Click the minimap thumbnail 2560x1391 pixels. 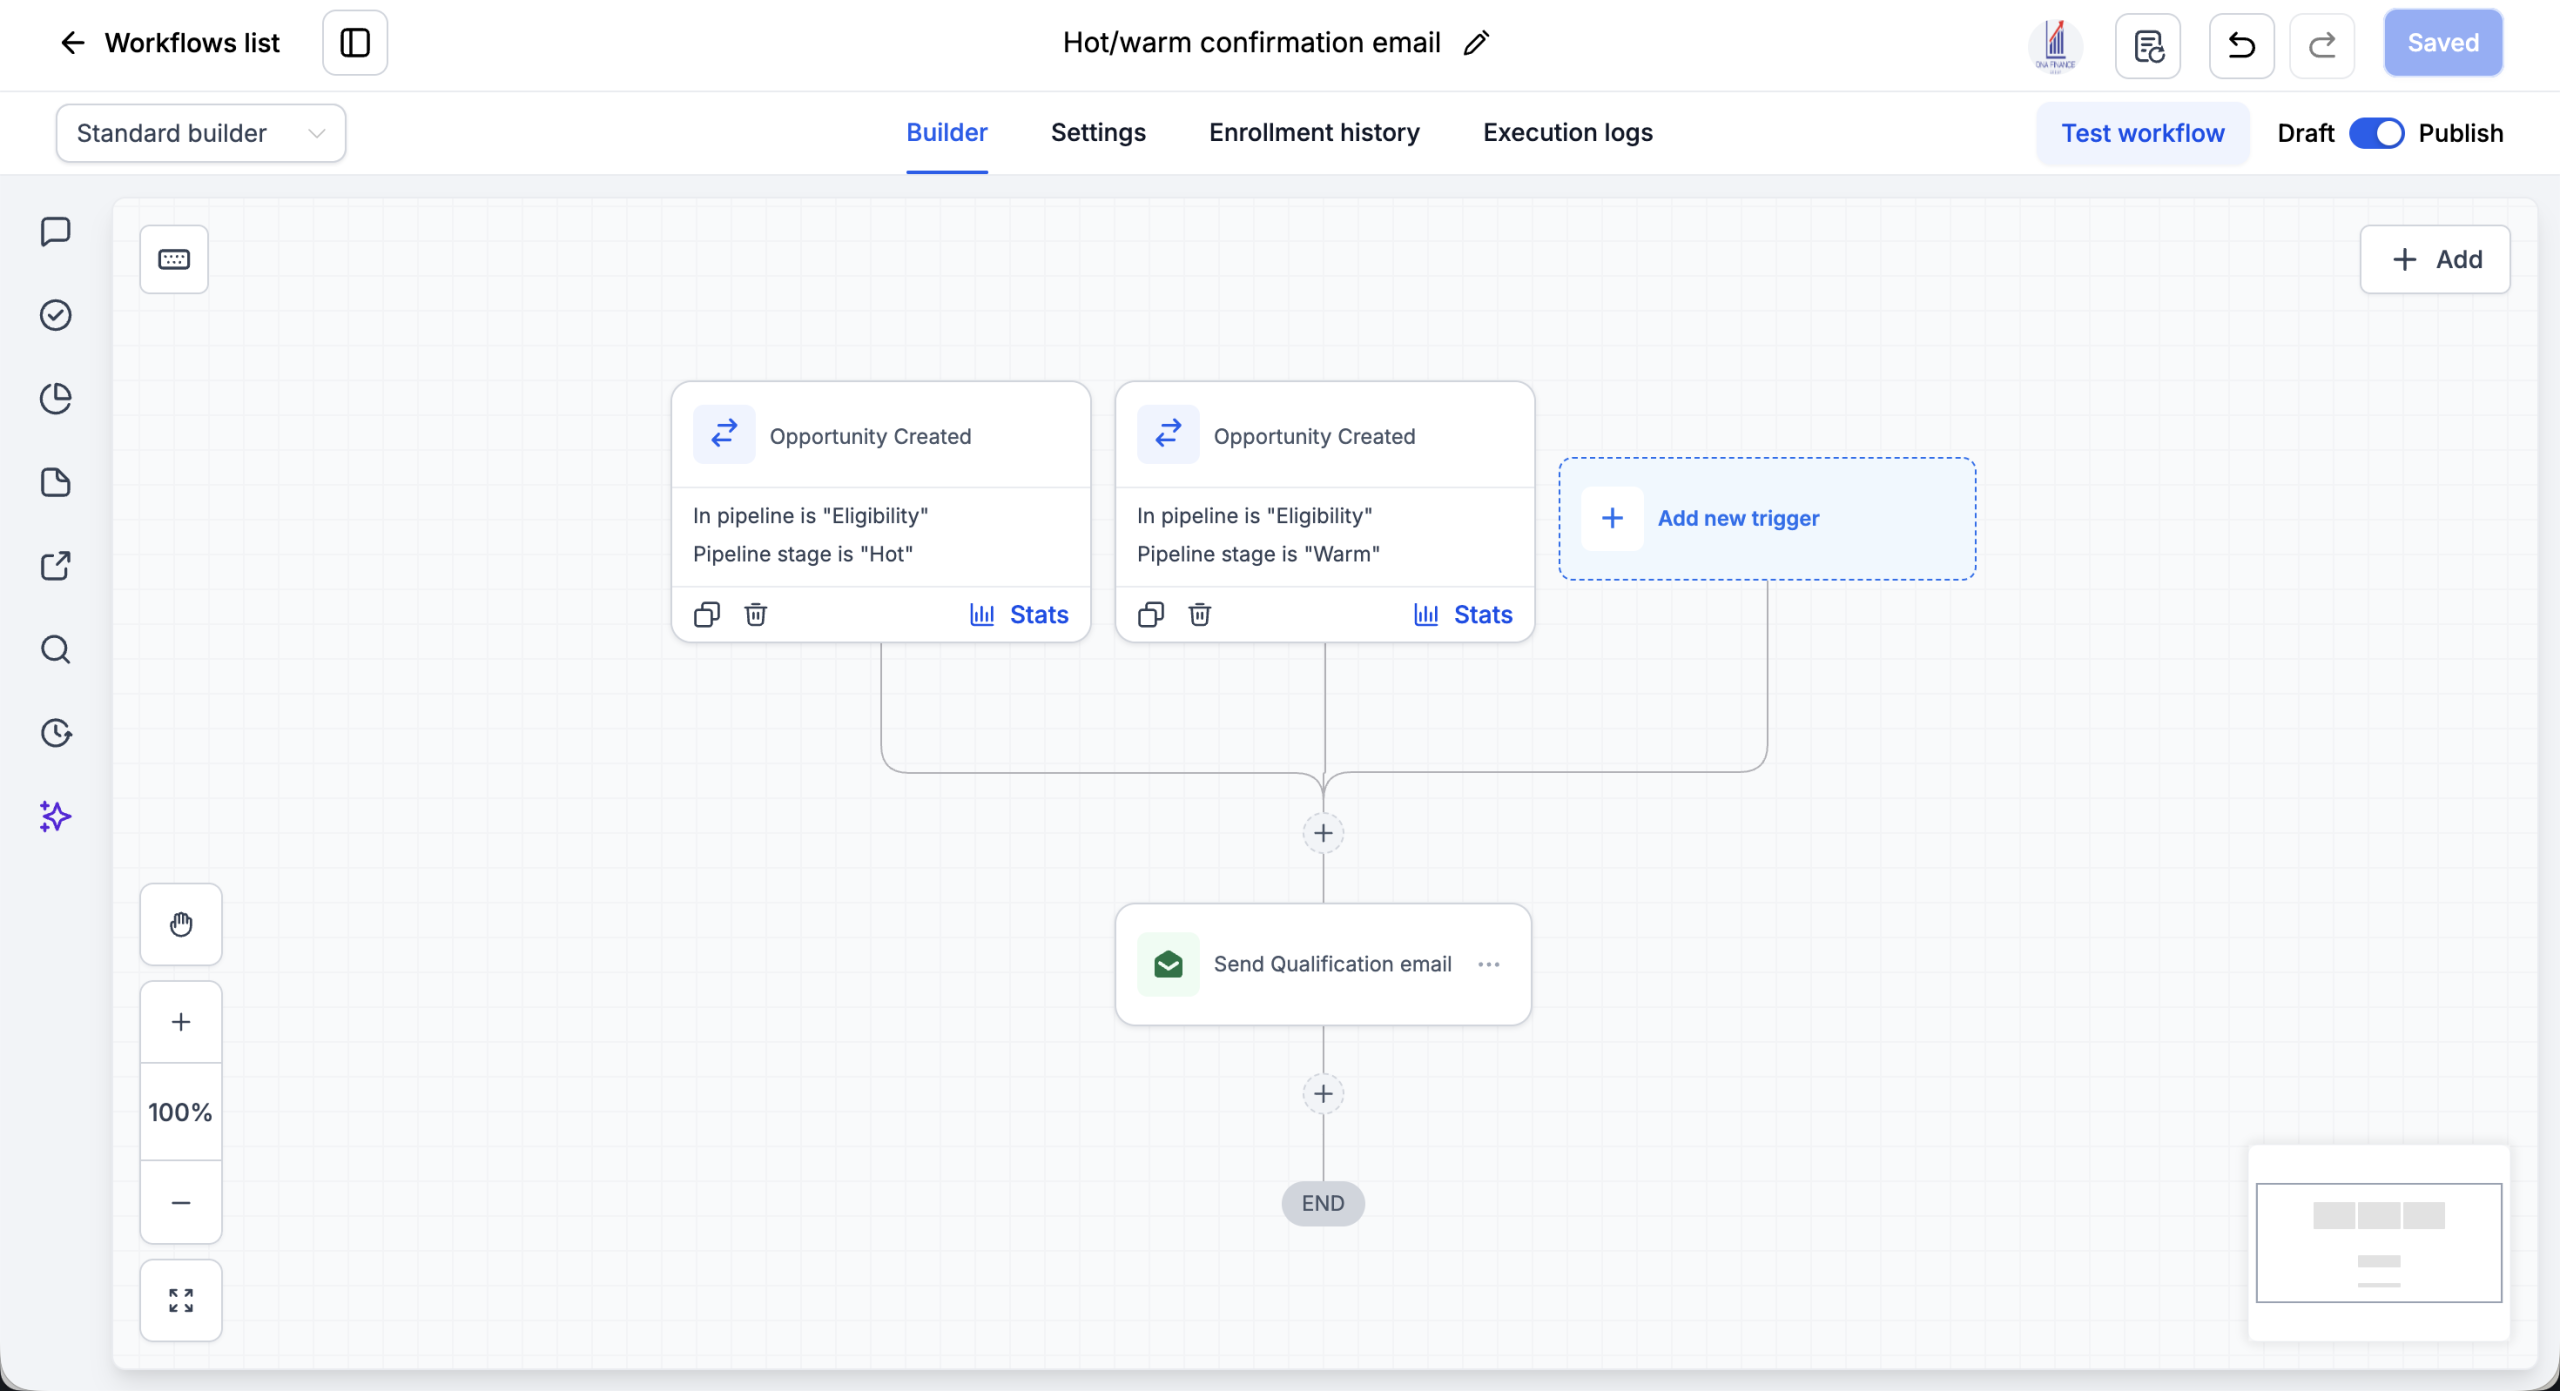[2379, 1243]
